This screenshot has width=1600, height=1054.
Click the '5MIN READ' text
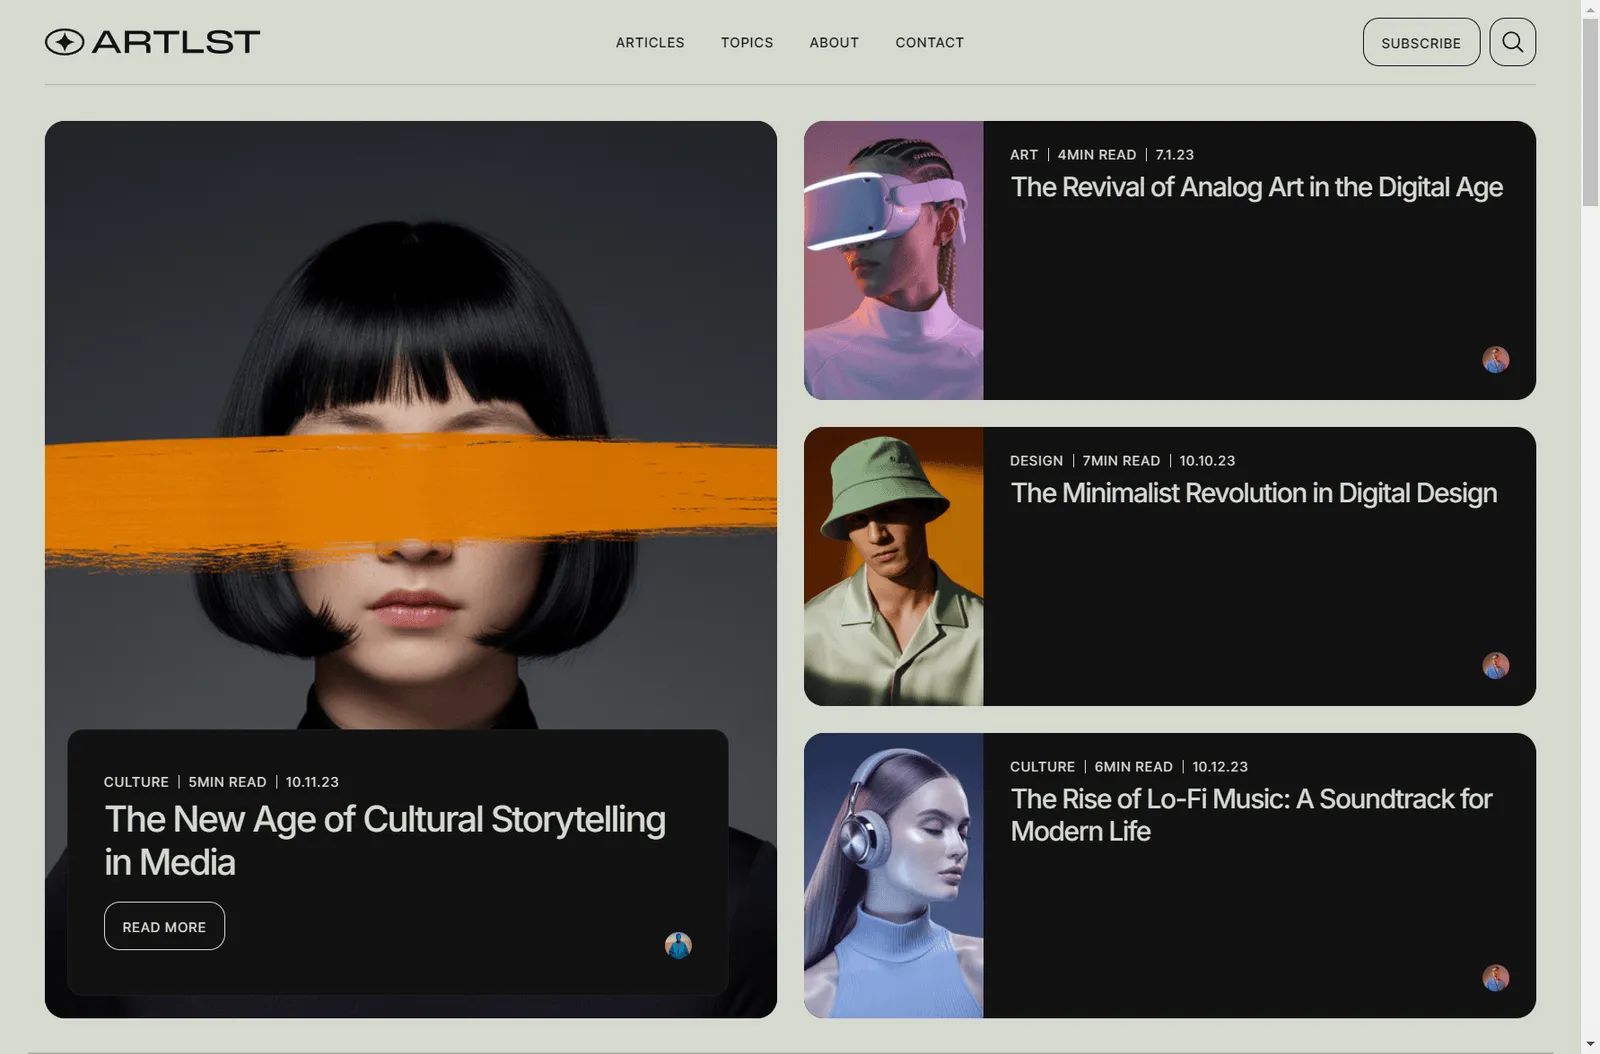click(x=227, y=782)
